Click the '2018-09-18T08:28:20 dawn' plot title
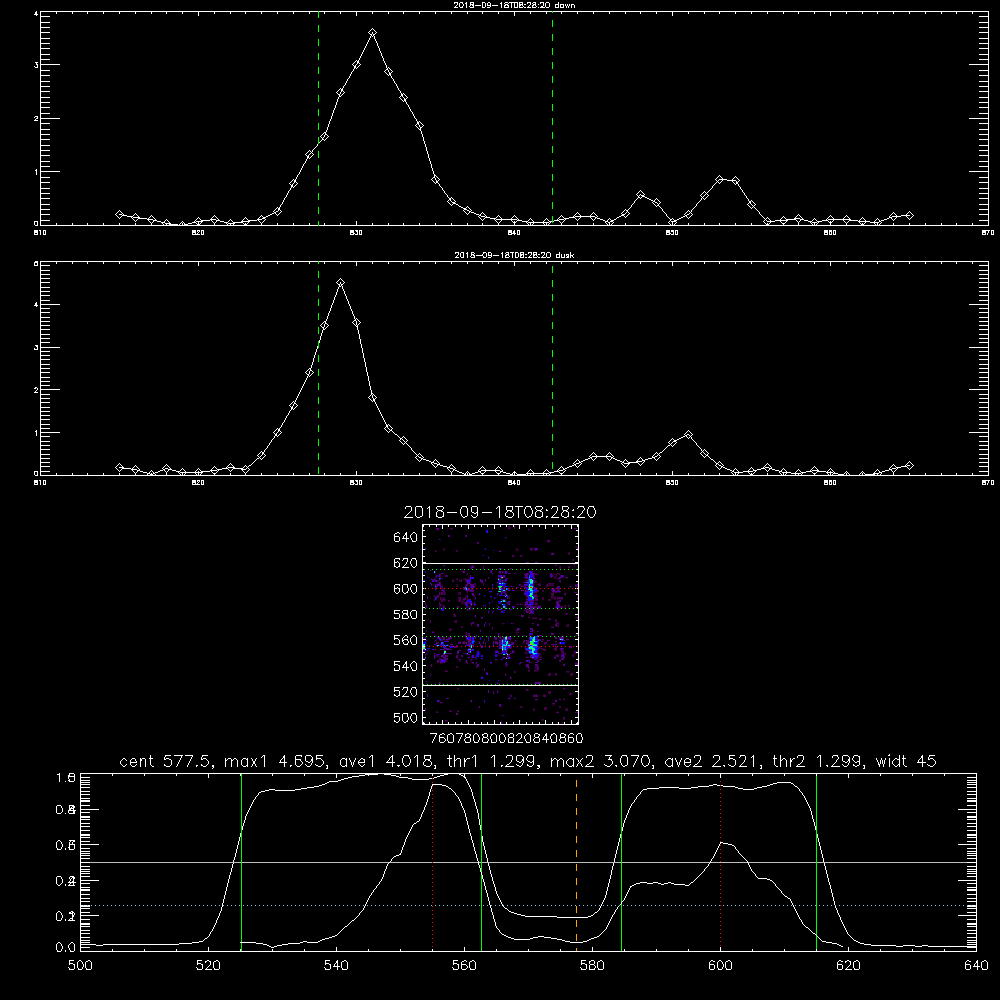The image size is (1000, 1000). [514, 5]
